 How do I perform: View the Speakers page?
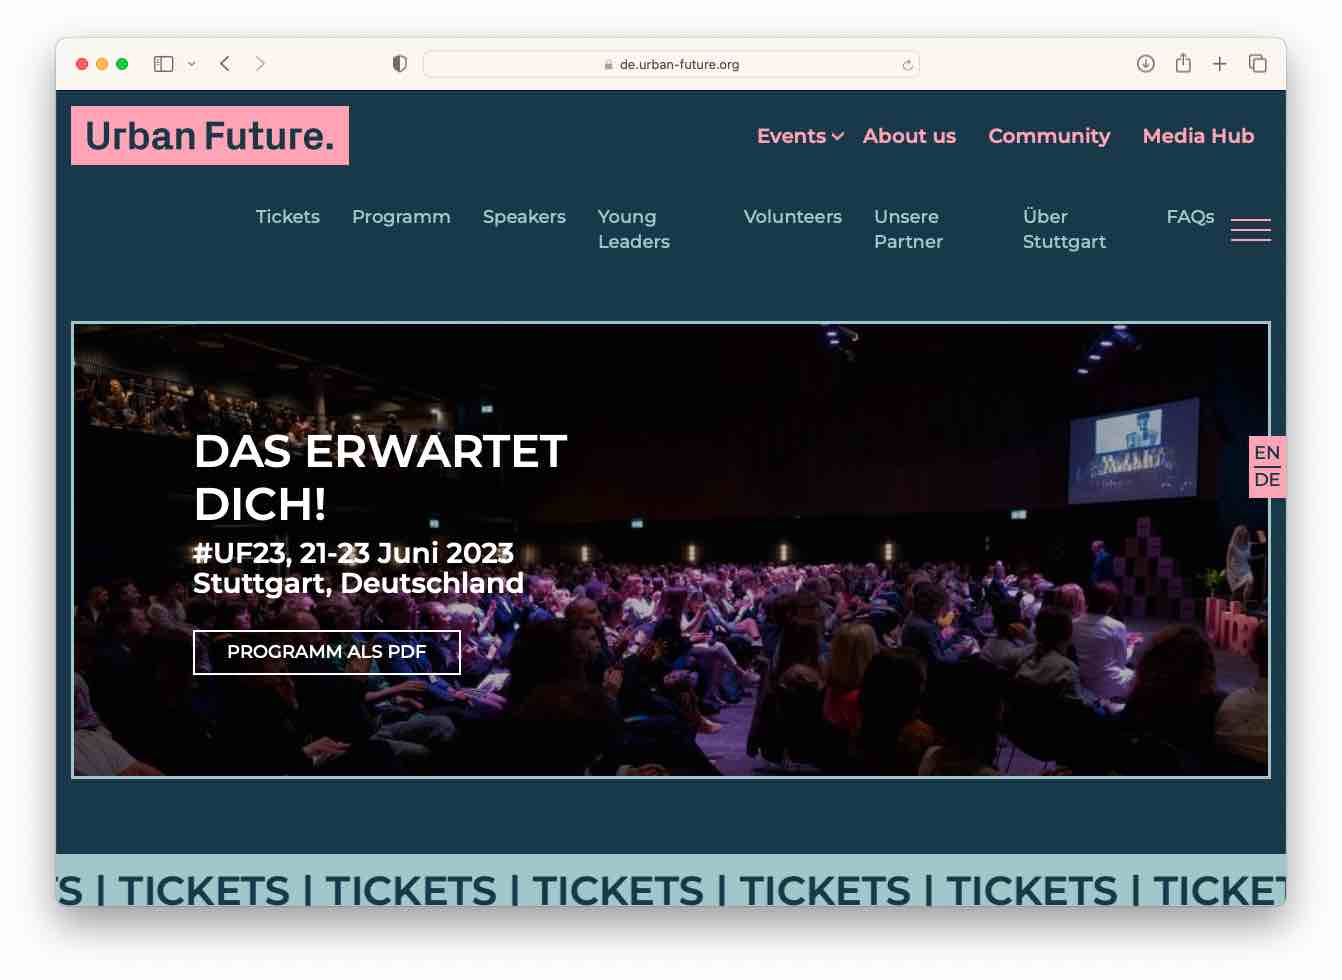click(x=524, y=217)
